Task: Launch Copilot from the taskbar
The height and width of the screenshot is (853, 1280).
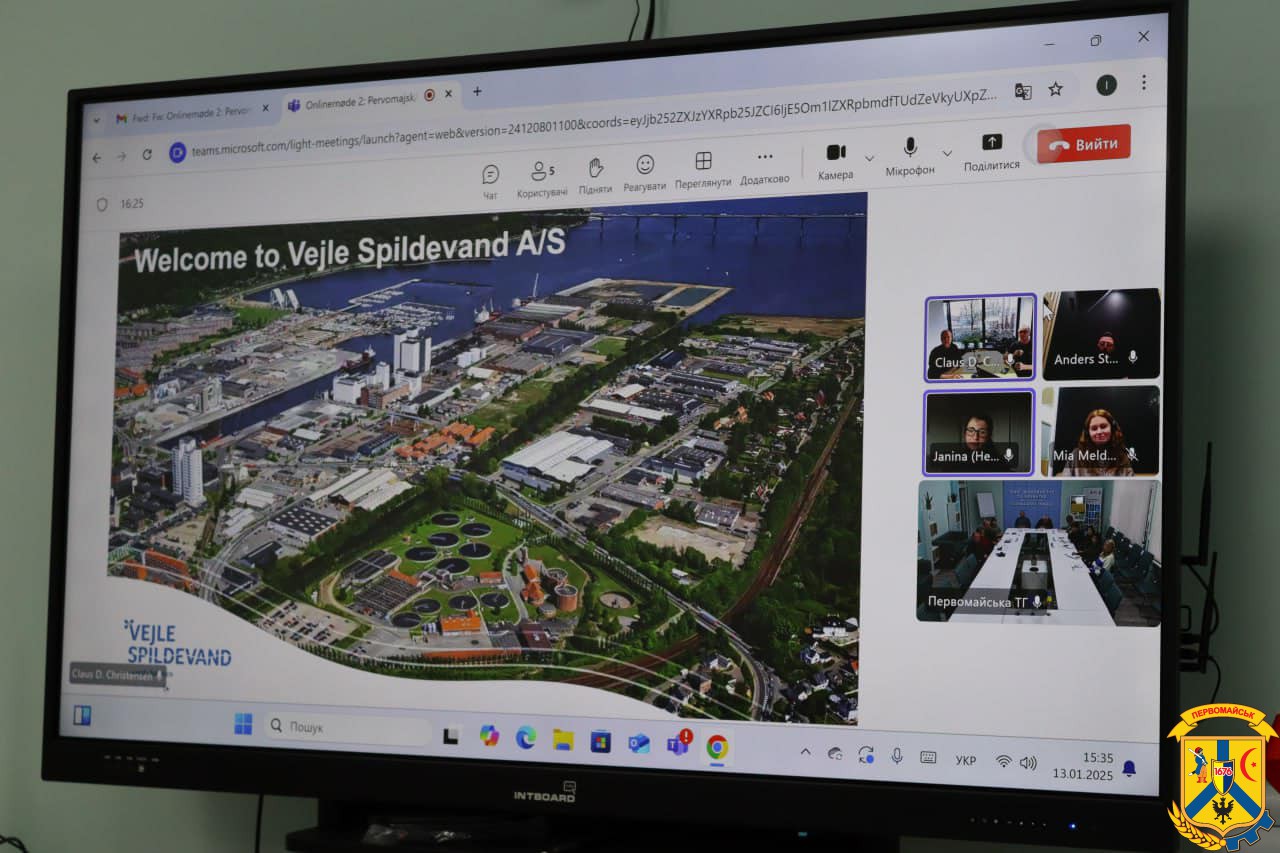Action: pos(489,736)
